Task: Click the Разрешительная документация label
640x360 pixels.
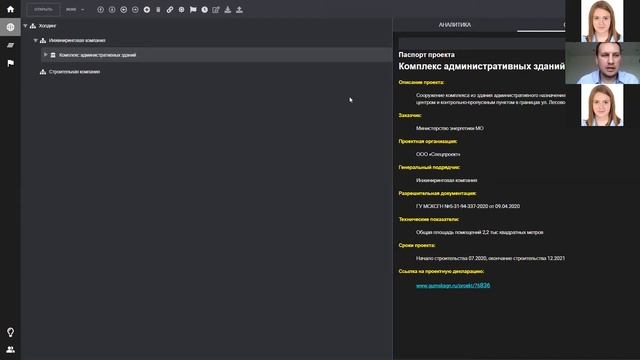Action: click(x=438, y=193)
